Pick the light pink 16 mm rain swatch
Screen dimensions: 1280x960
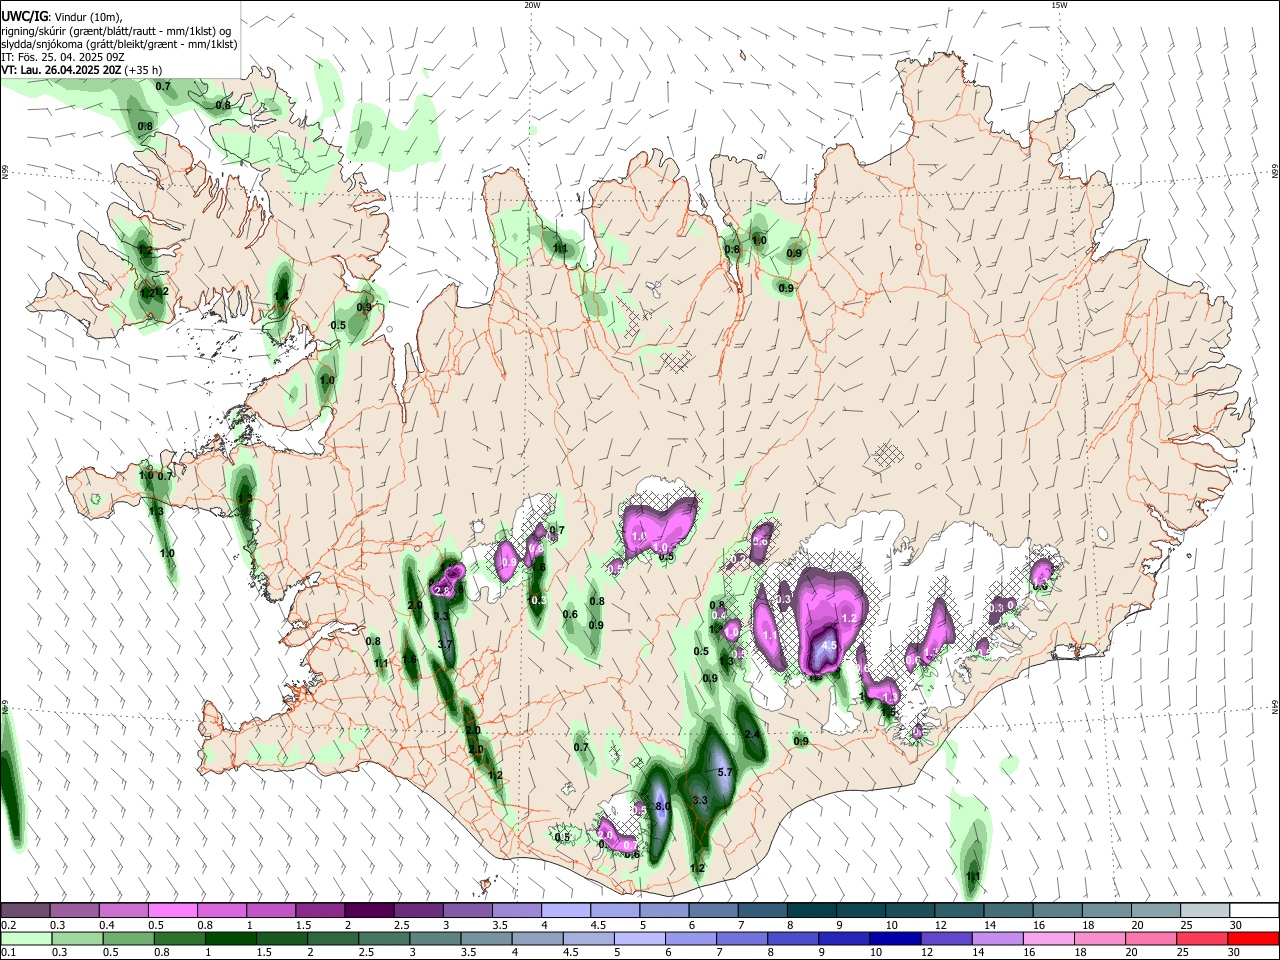[1047, 939]
